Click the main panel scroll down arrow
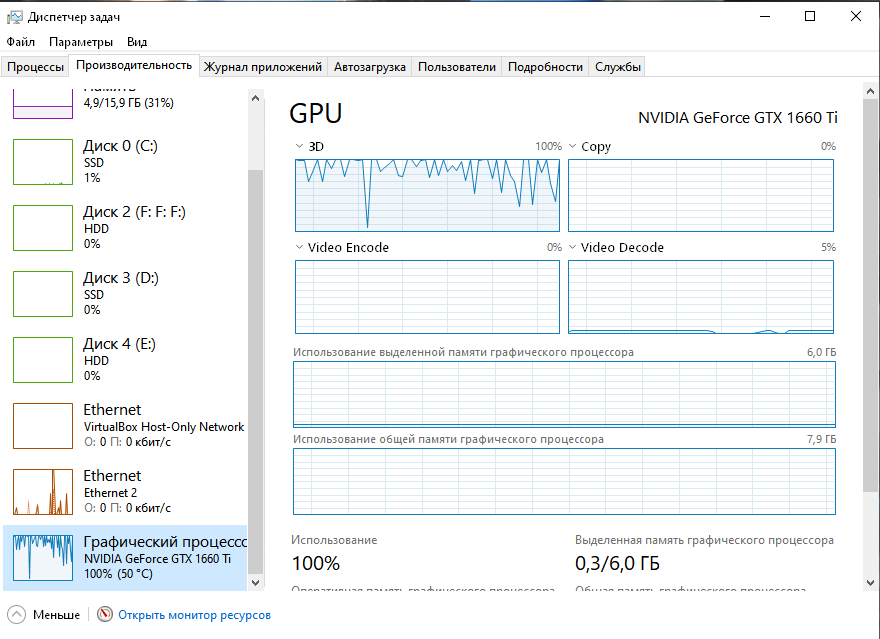 click(x=870, y=582)
